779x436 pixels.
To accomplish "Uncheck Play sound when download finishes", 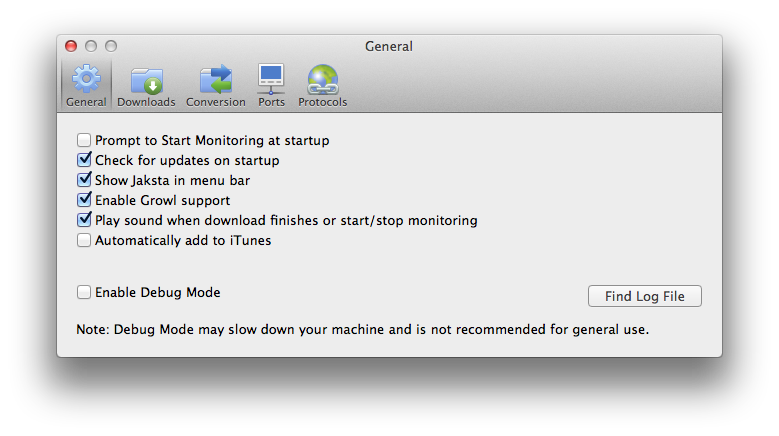I will [x=84, y=220].
